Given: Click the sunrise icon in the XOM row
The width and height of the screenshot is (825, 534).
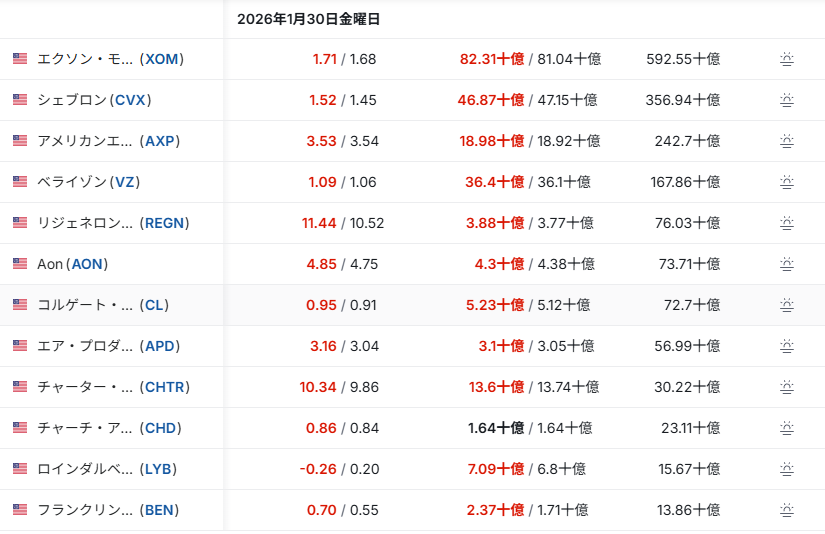Looking at the screenshot, I should 787,59.
